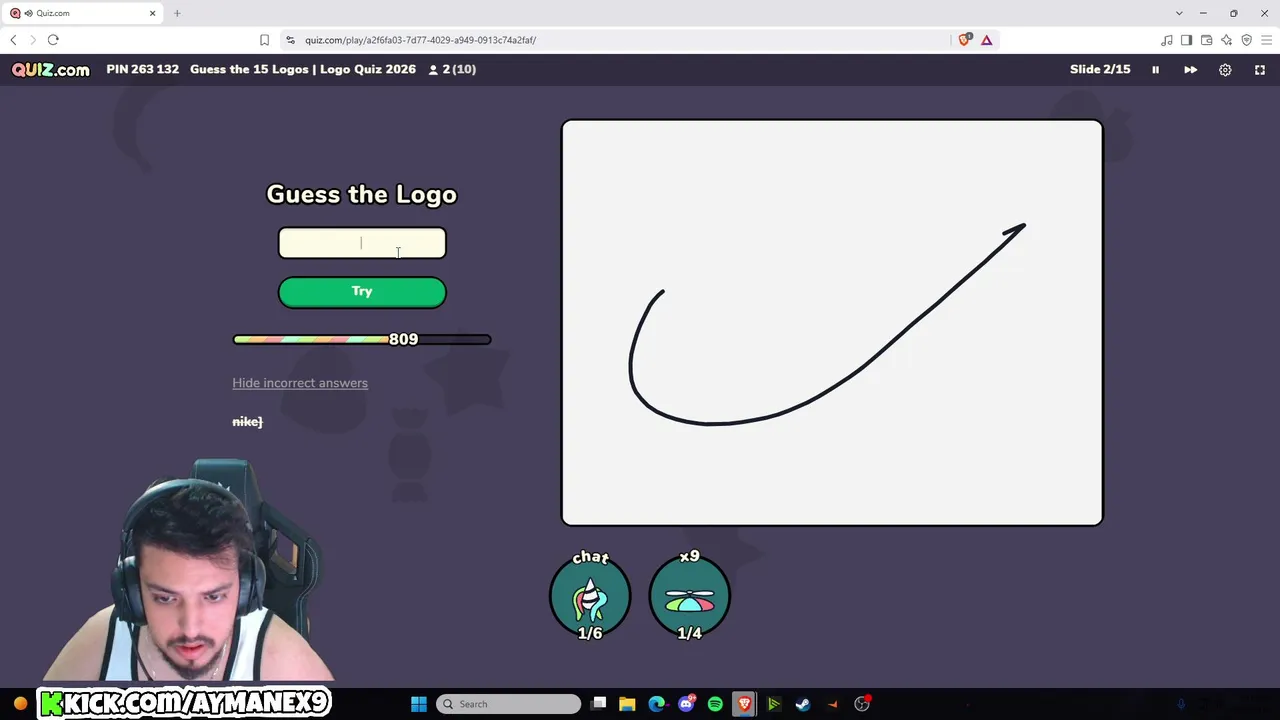Screen dimensions: 1280x720
Task: Skip forward to the next slide
Action: click(1190, 70)
